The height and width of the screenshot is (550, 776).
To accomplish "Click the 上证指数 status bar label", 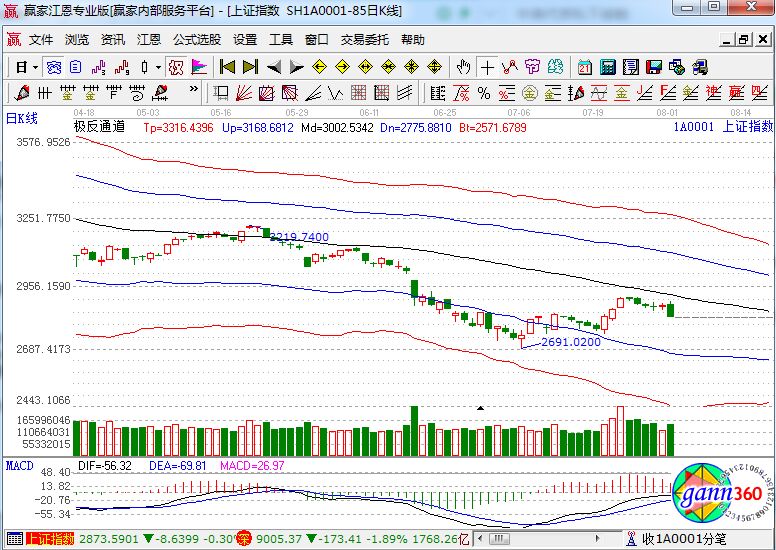I will [50, 539].
